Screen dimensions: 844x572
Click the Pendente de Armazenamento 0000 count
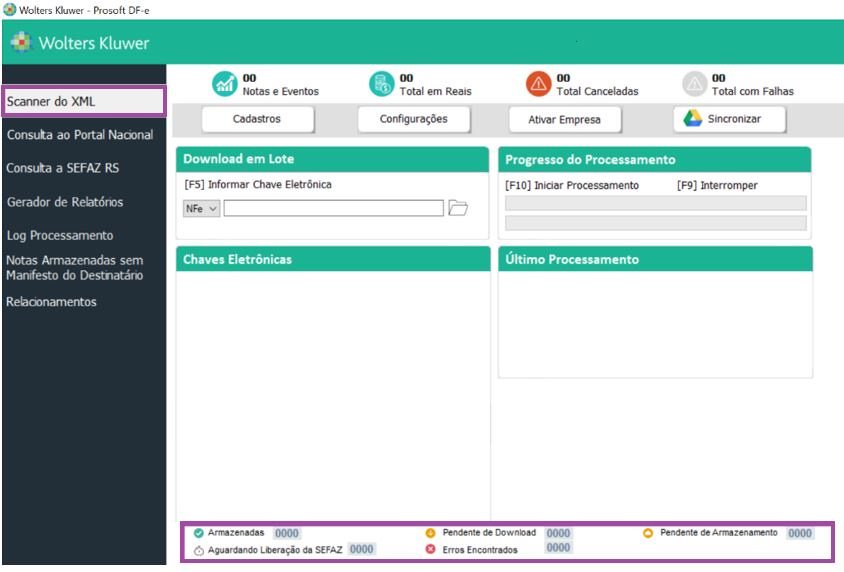pyautogui.click(x=800, y=533)
